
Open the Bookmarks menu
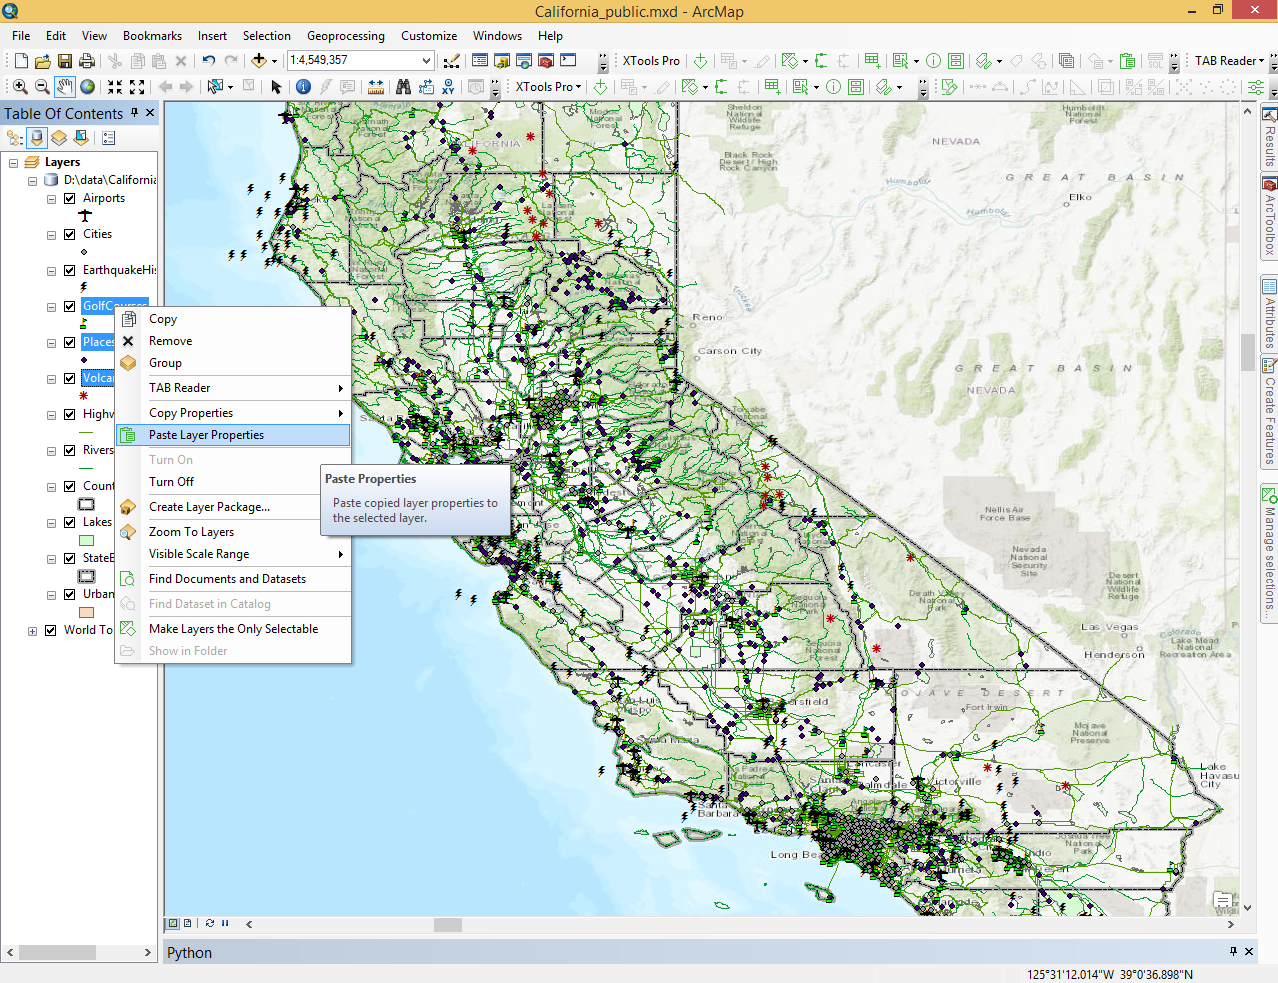pyautogui.click(x=152, y=36)
